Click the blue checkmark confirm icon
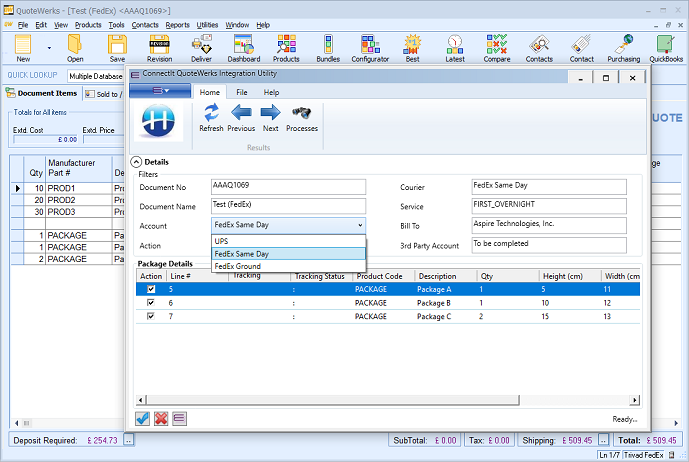The width and height of the screenshot is (689, 462). pyautogui.click(x=143, y=418)
